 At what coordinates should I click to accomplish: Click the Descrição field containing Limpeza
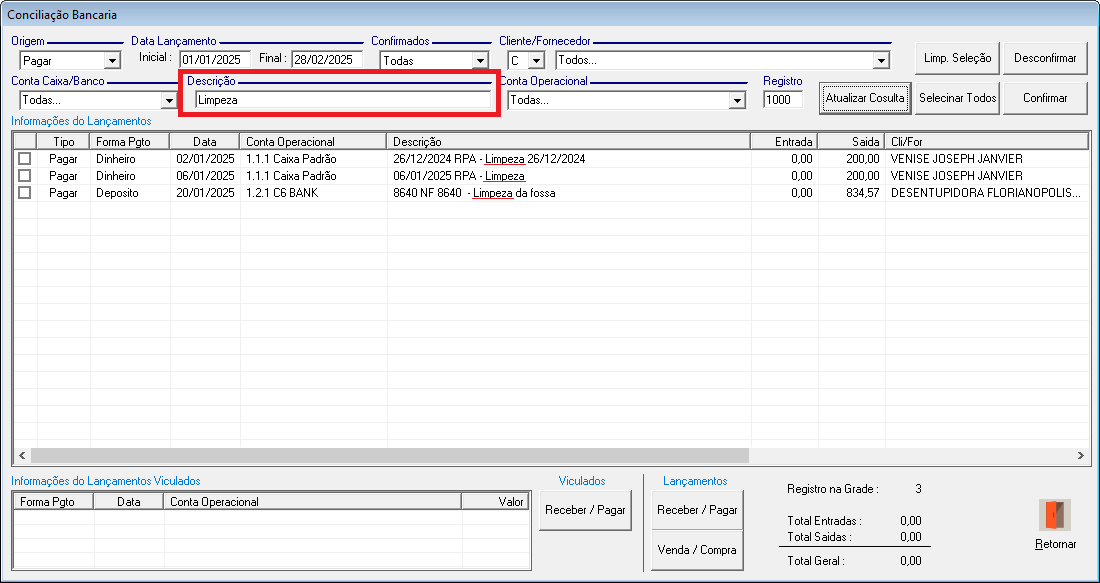click(x=342, y=100)
